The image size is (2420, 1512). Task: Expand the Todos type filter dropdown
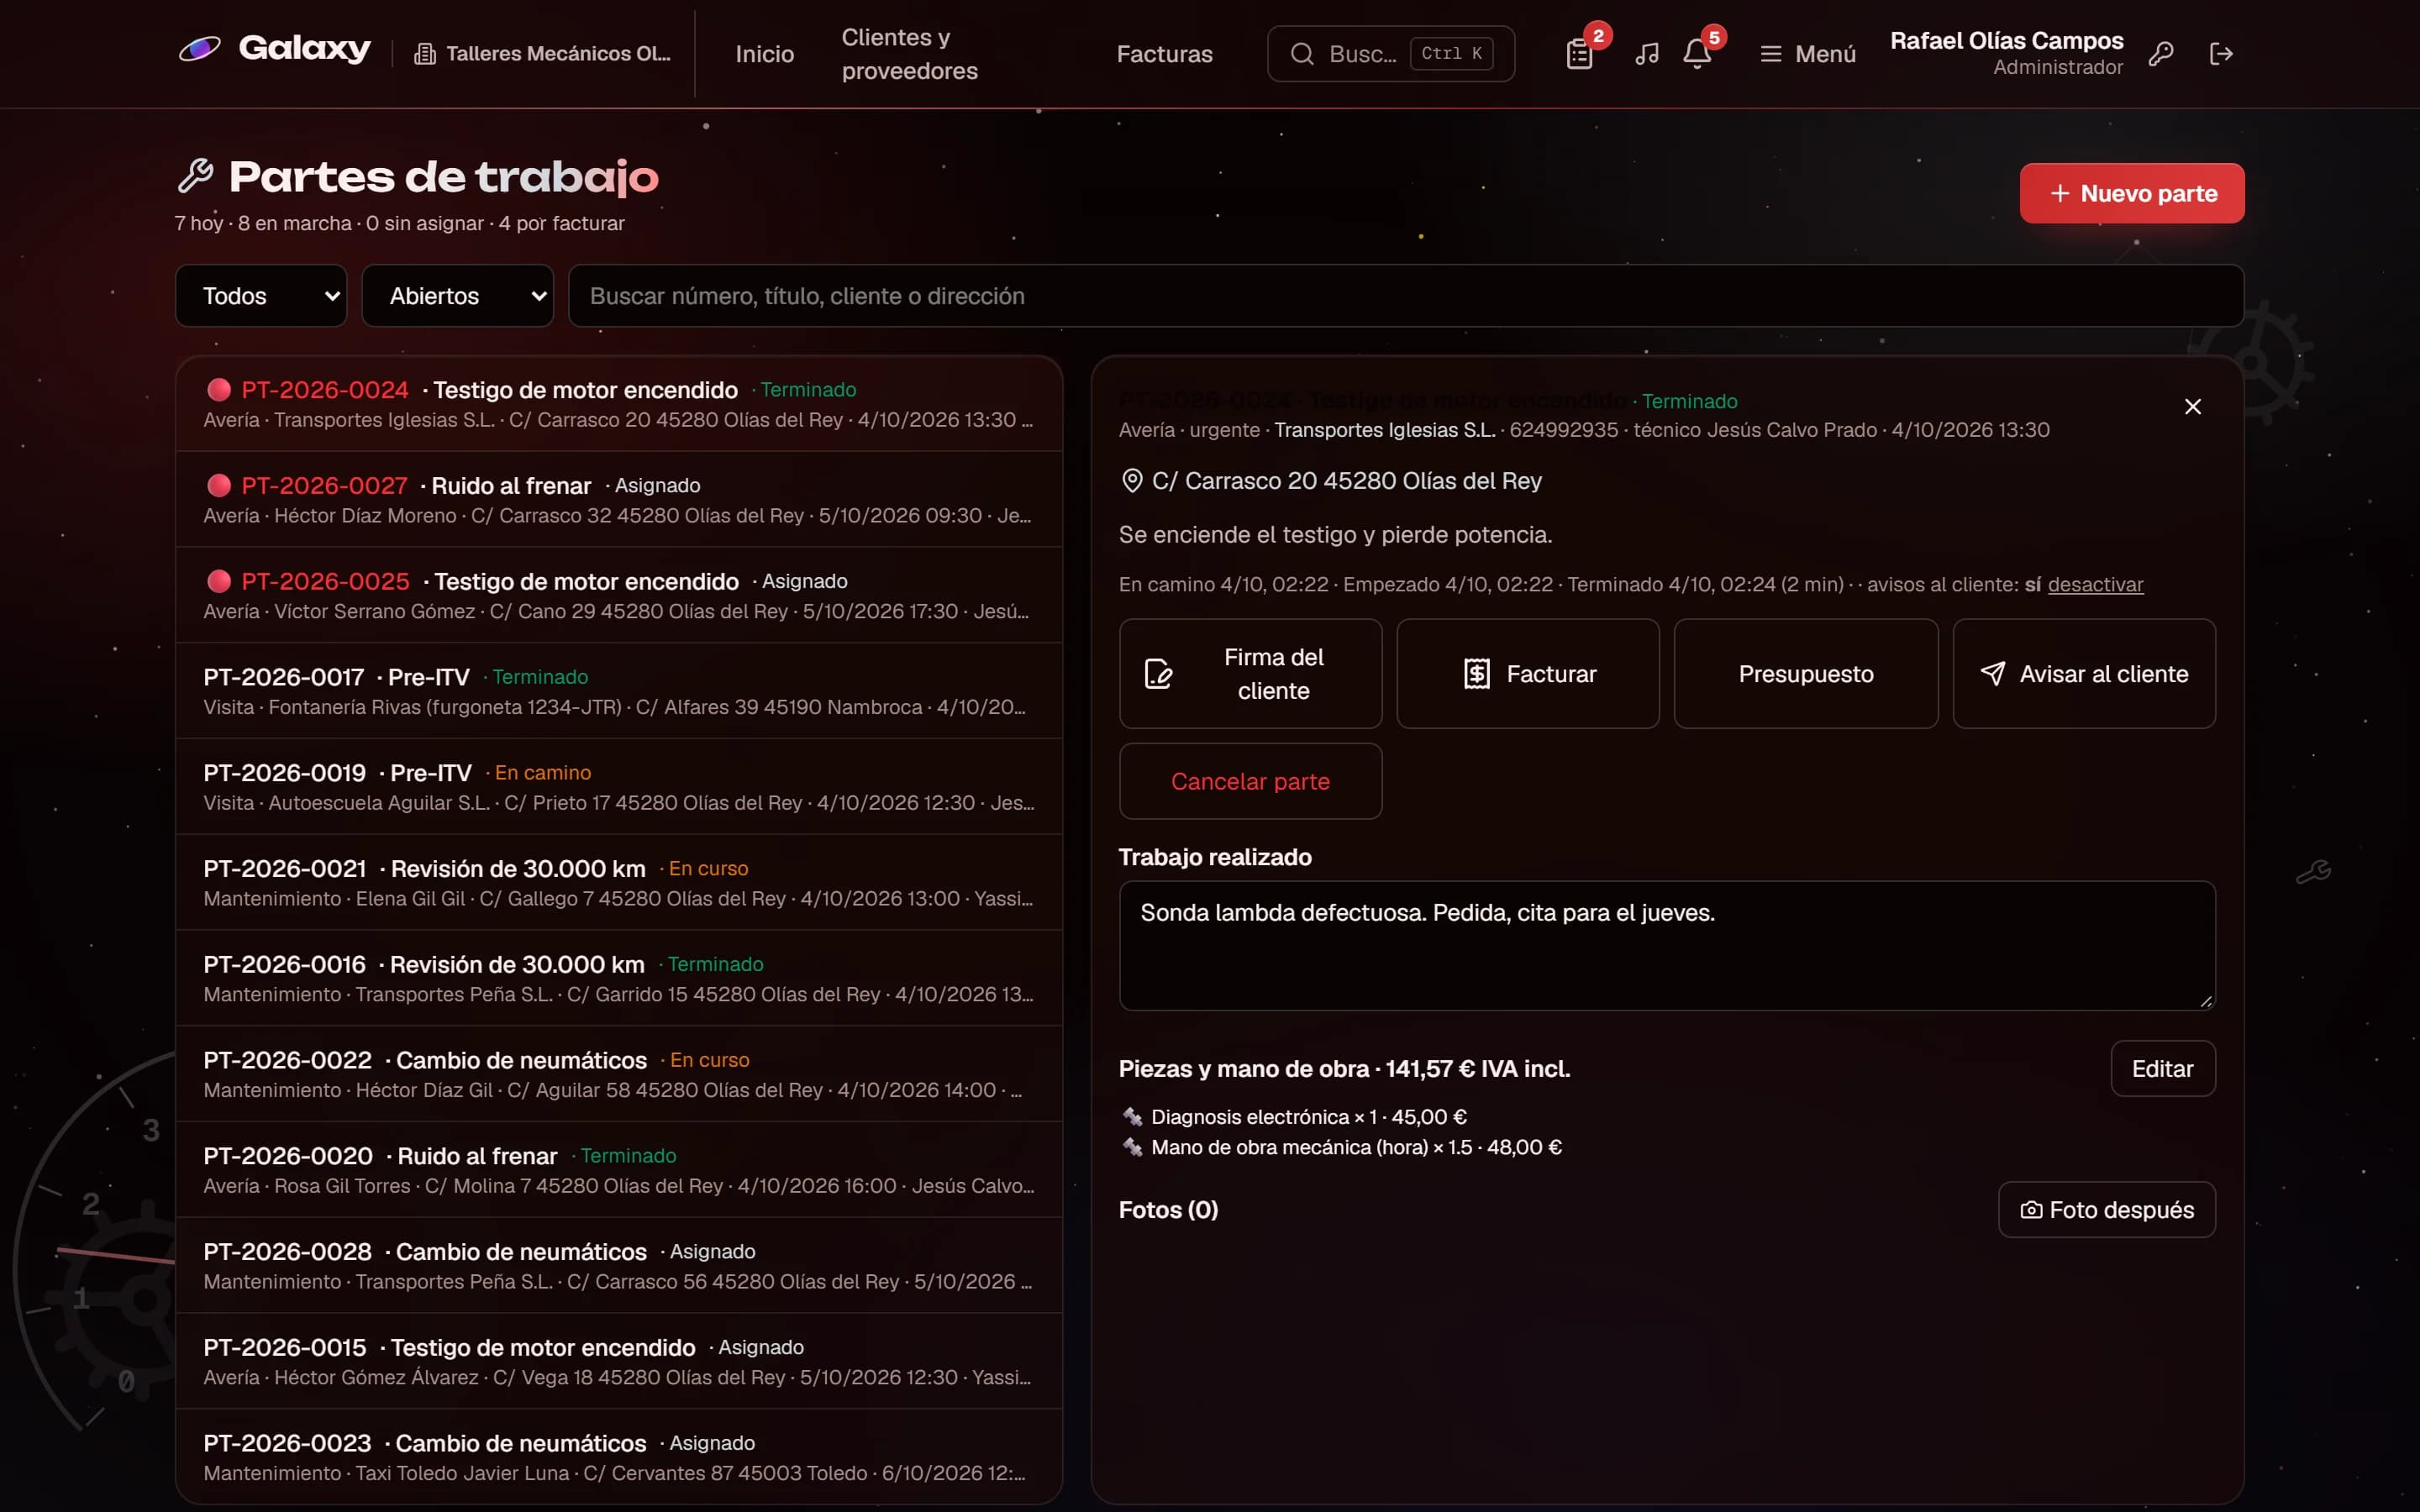pos(261,296)
